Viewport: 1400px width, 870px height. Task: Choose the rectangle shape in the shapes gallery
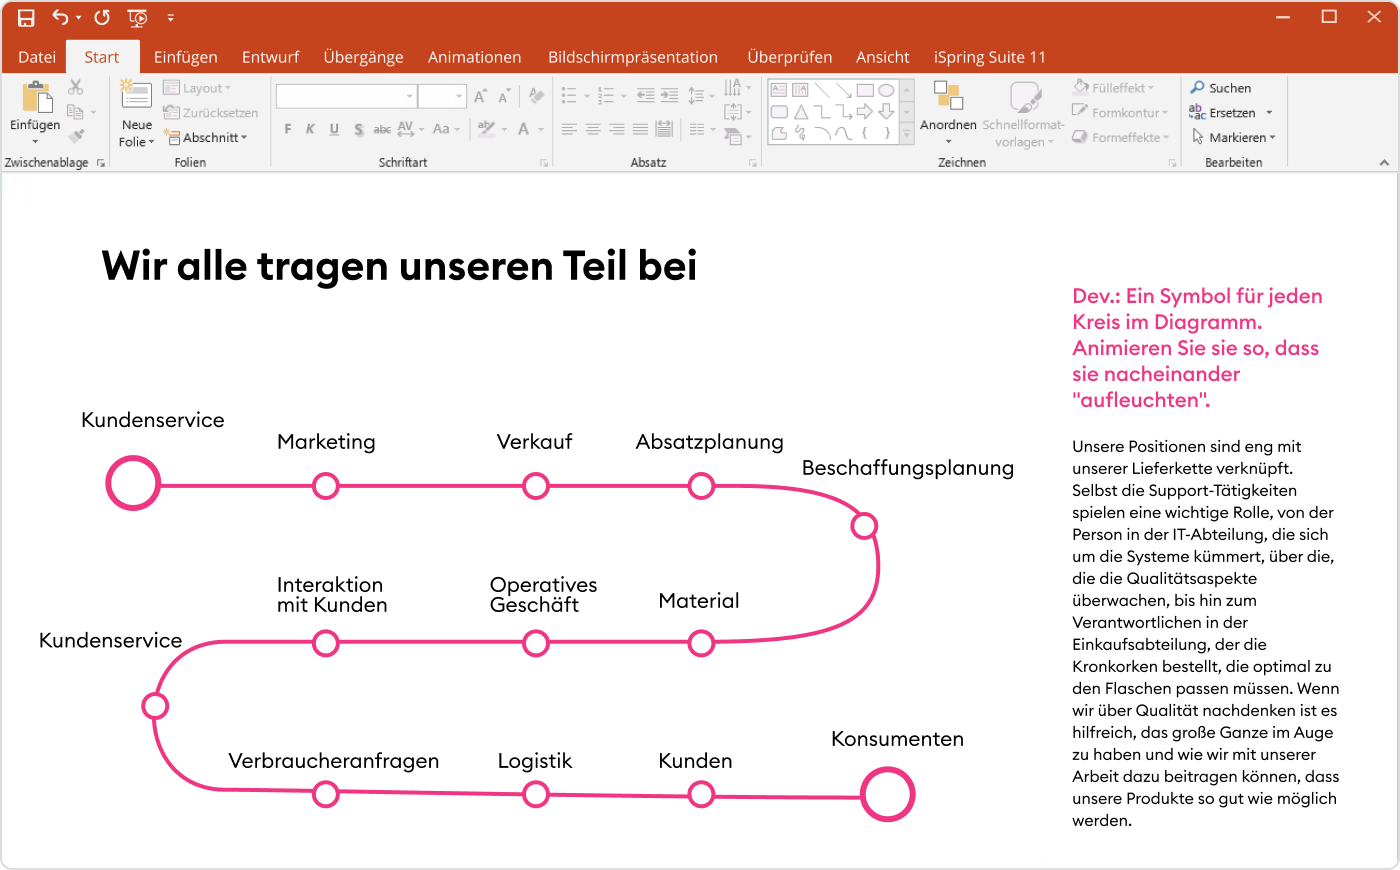tap(865, 90)
